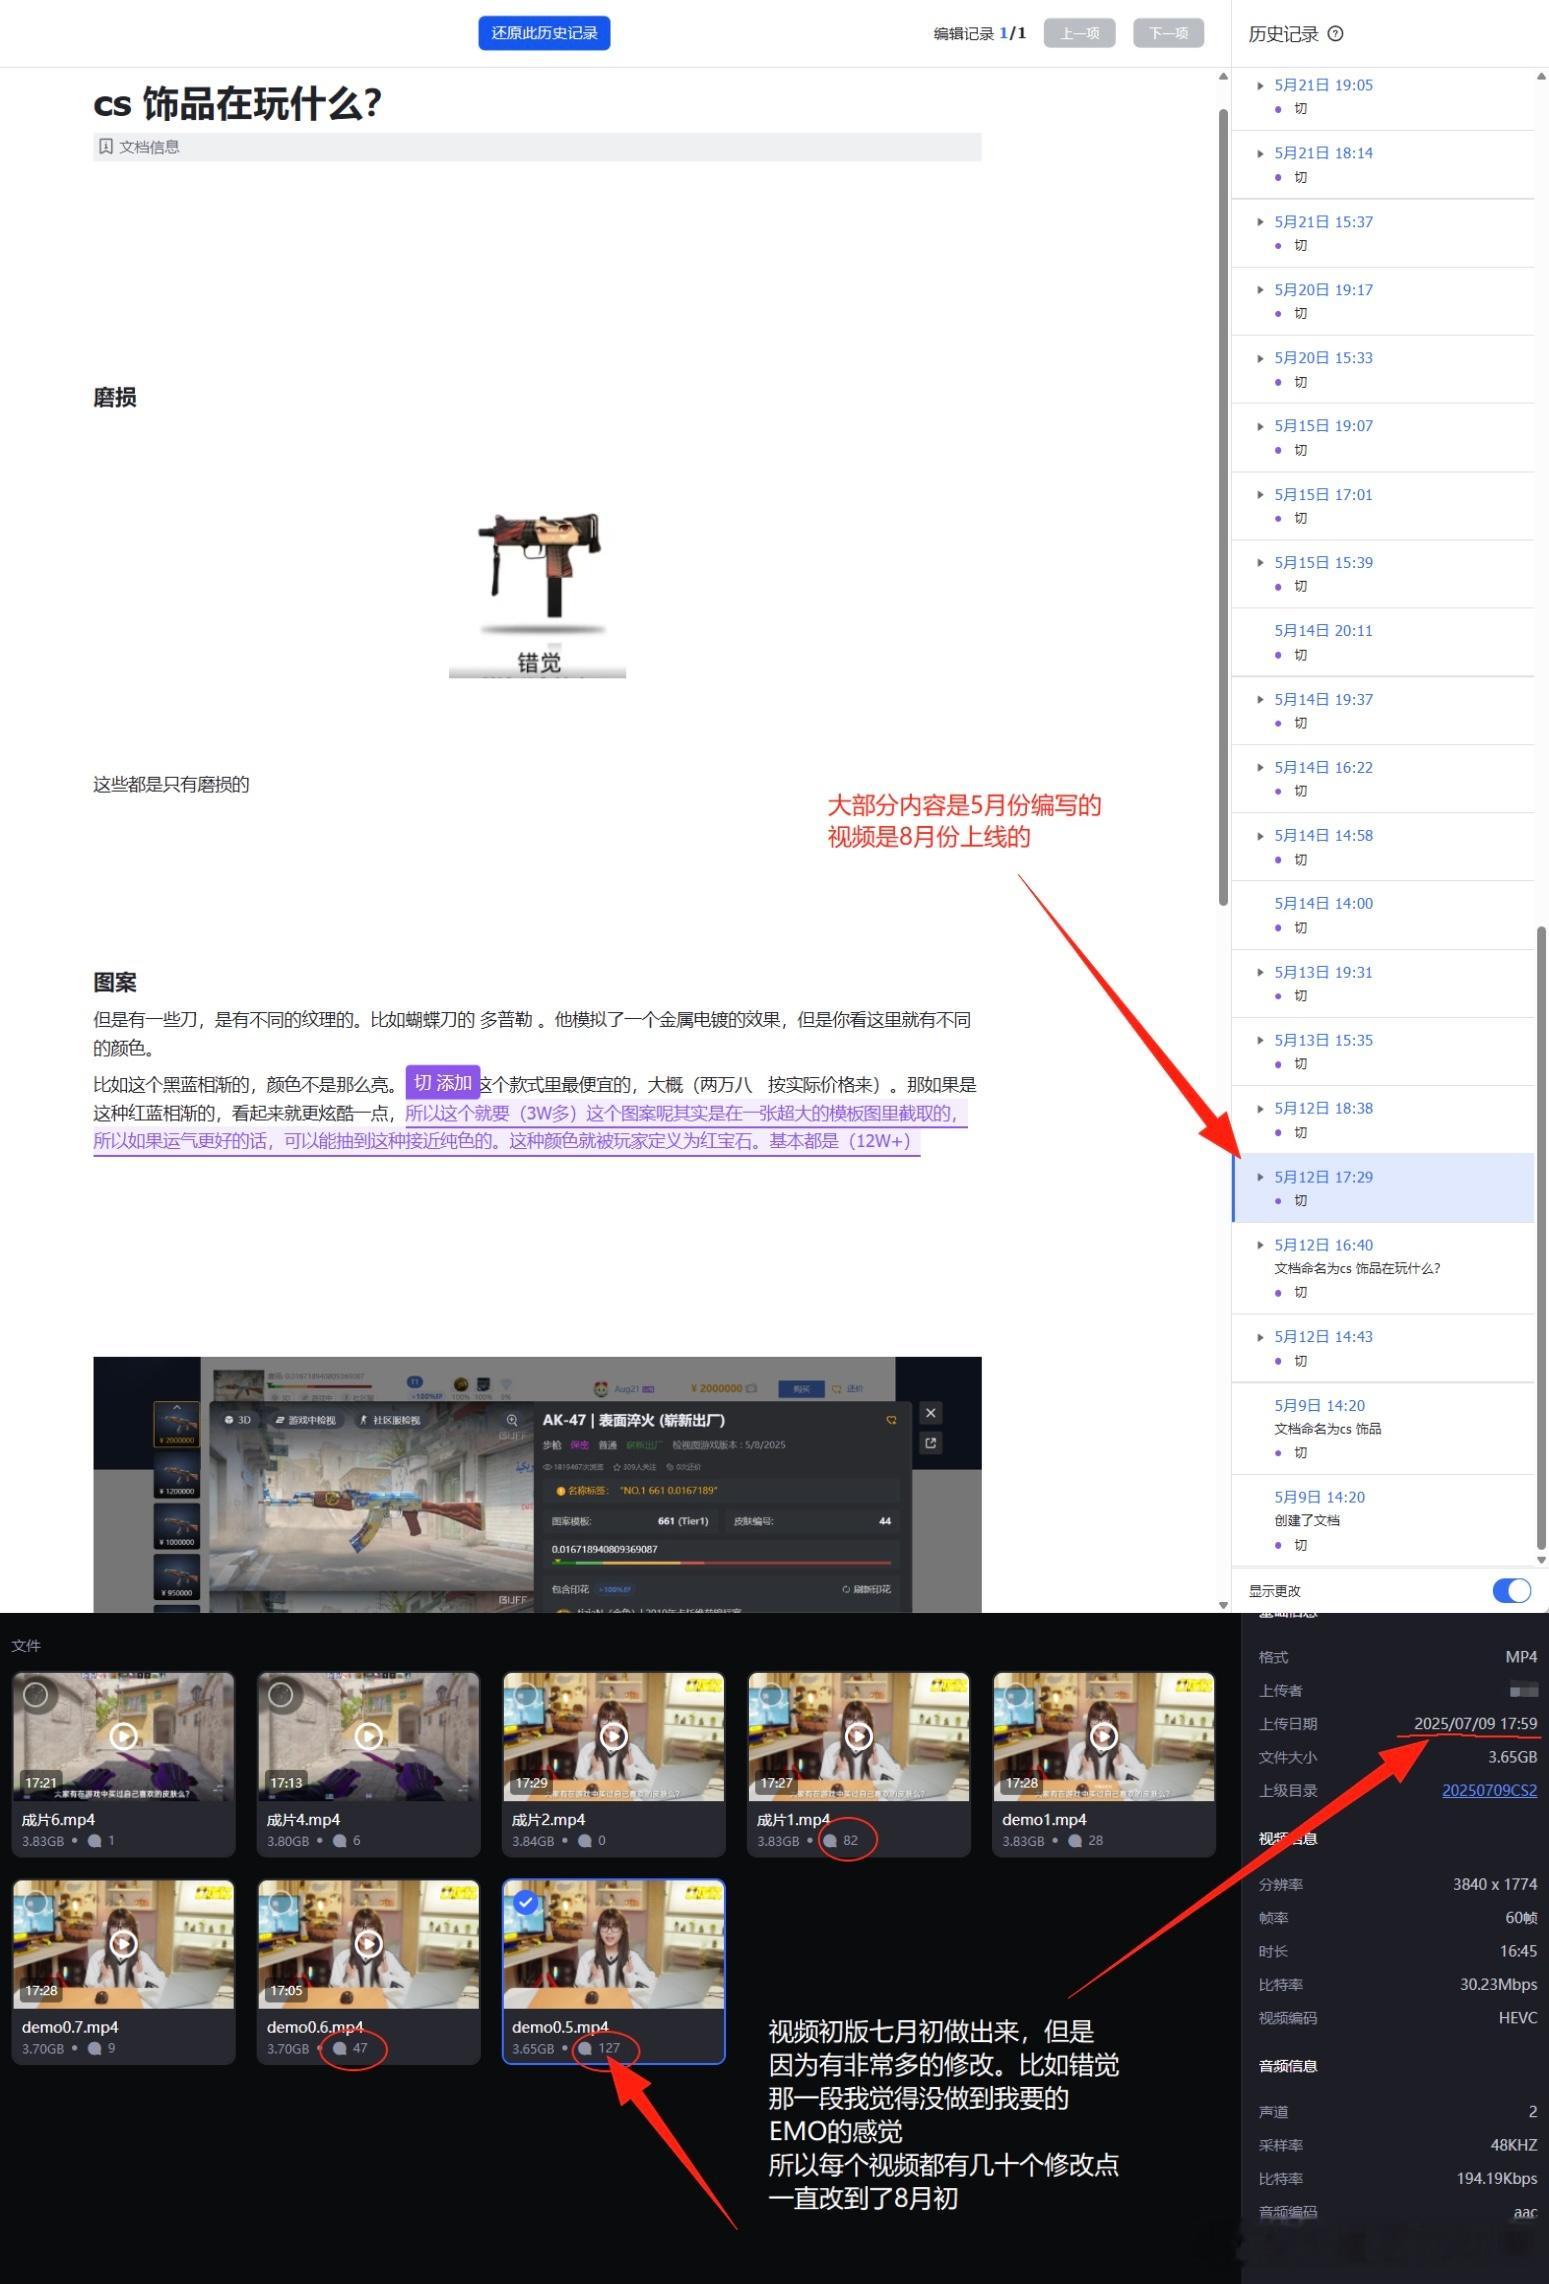Open the 5月14日 20:11 history record
1549x2284 pixels.
click(x=1382, y=642)
